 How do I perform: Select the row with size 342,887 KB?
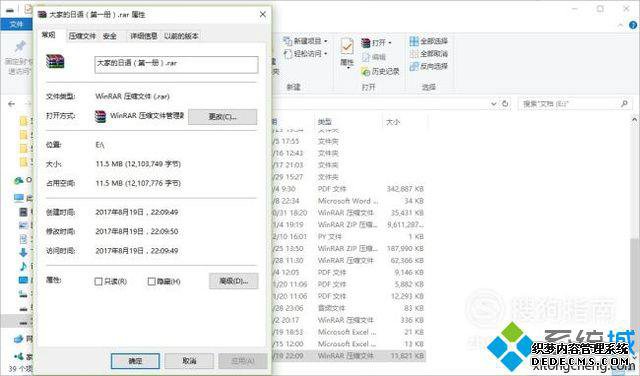point(349,189)
